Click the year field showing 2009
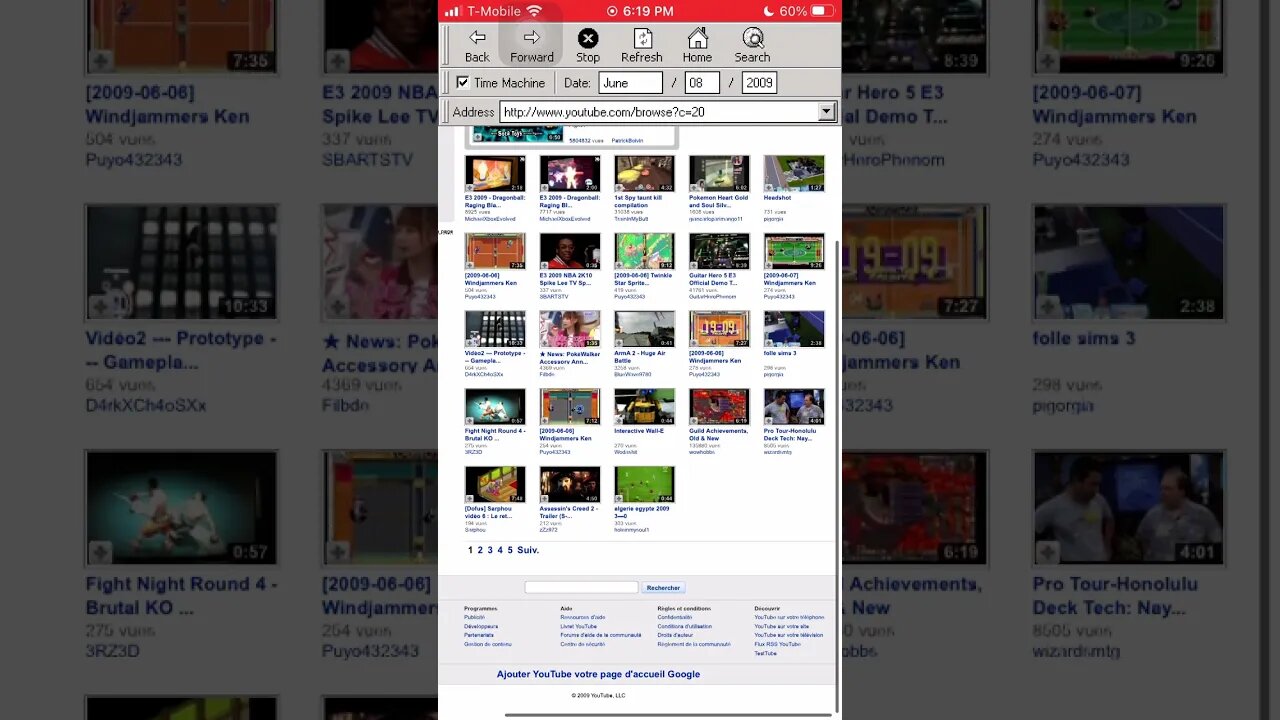This screenshot has height=720, width=1280. tap(759, 83)
